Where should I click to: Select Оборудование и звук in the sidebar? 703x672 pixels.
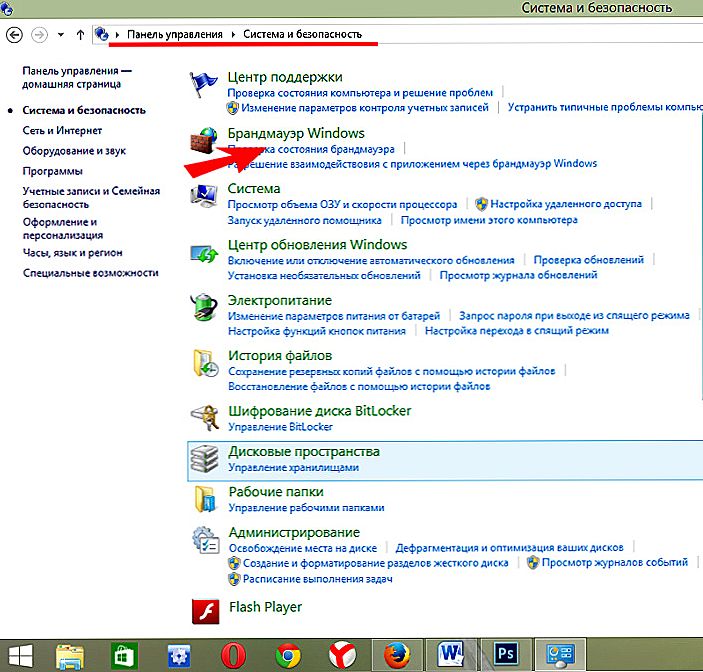tap(74, 151)
